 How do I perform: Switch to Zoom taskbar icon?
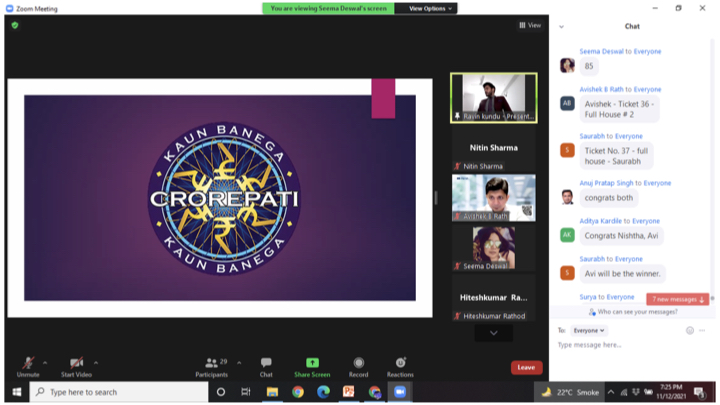[400, 392]
